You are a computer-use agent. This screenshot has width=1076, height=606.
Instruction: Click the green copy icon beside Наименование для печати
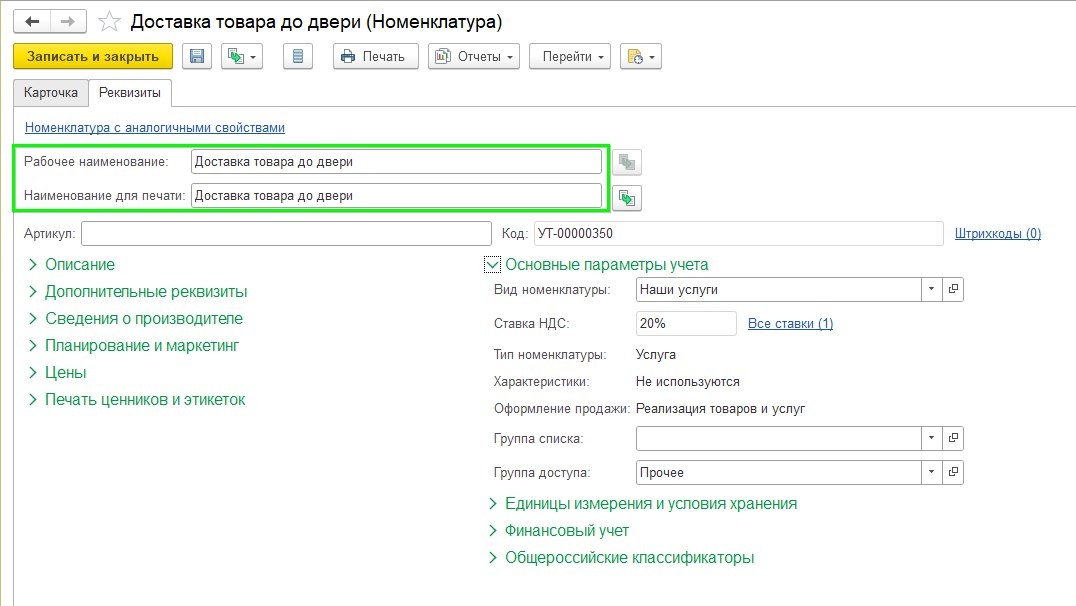coord(627,198)
